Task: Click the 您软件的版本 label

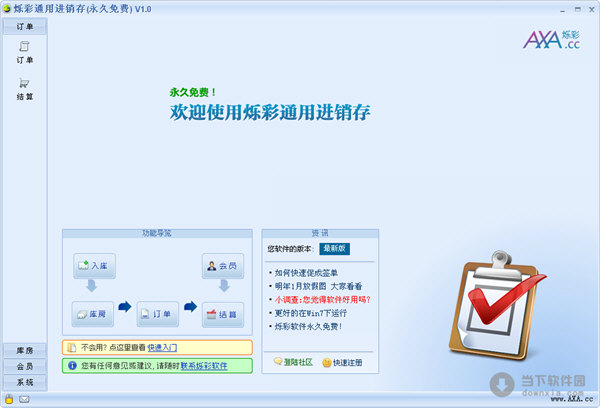Action: [x=290, y=249]
